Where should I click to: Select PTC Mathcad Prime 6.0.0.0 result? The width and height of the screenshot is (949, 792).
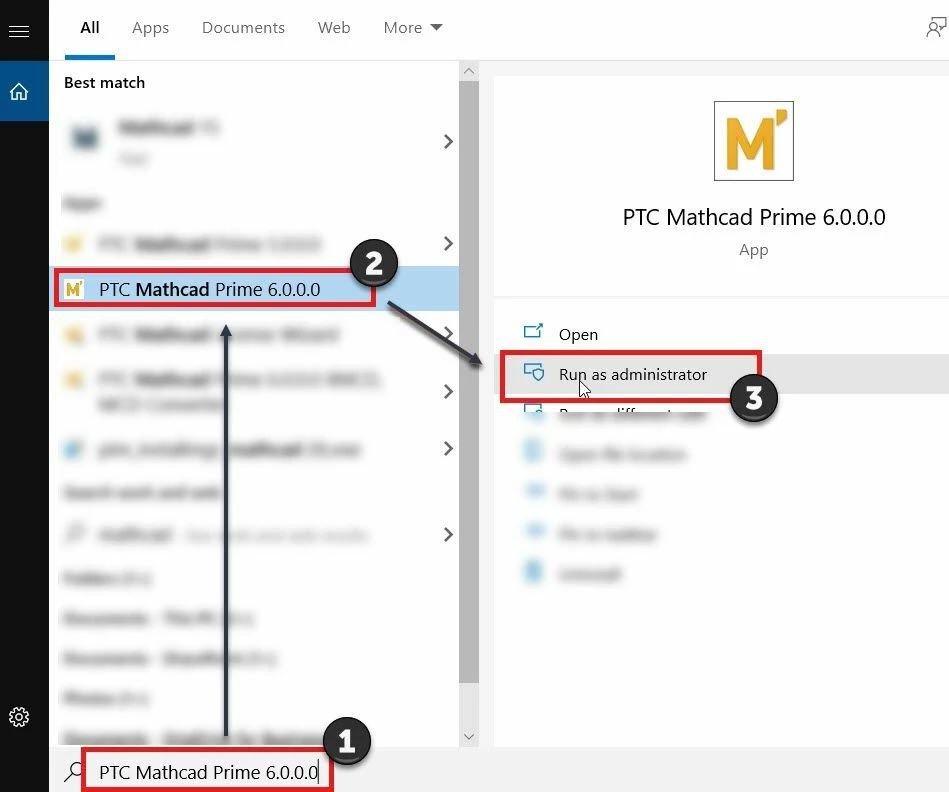tap(254, 289)
